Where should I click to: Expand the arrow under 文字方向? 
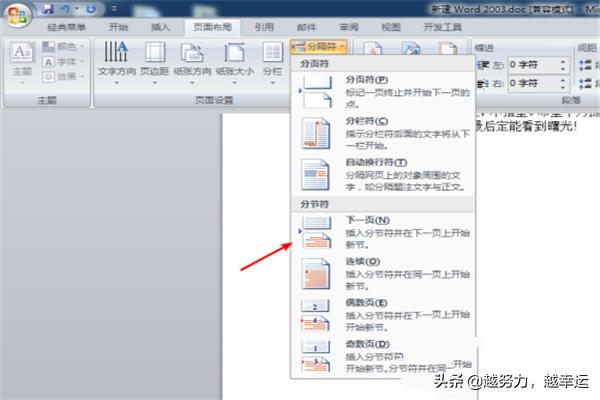tap(116, 83)
